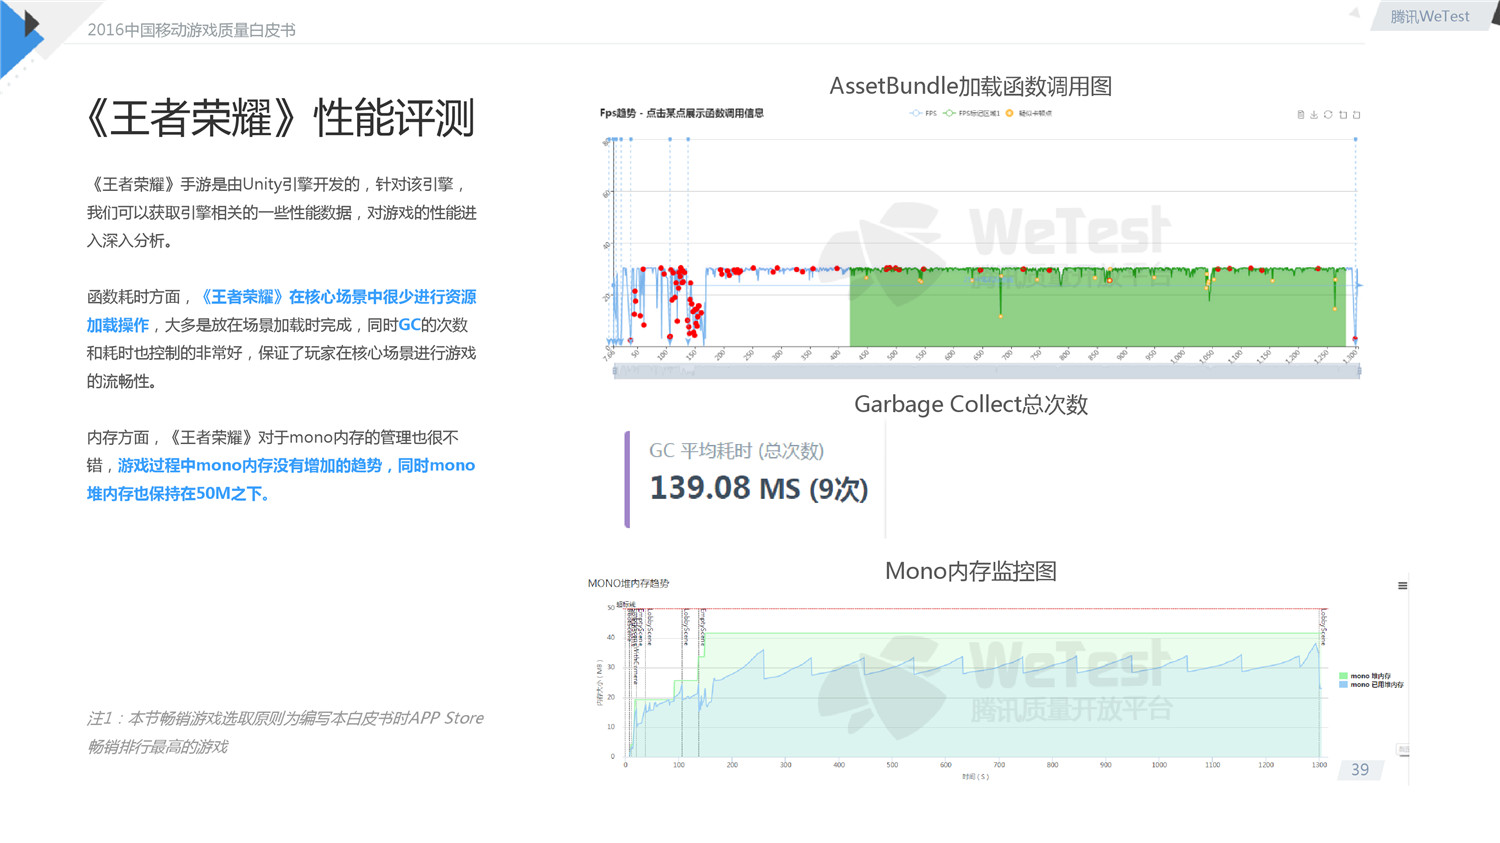
Task: Click the paragraph line 入深入分析。
Action: coord(130,241)
